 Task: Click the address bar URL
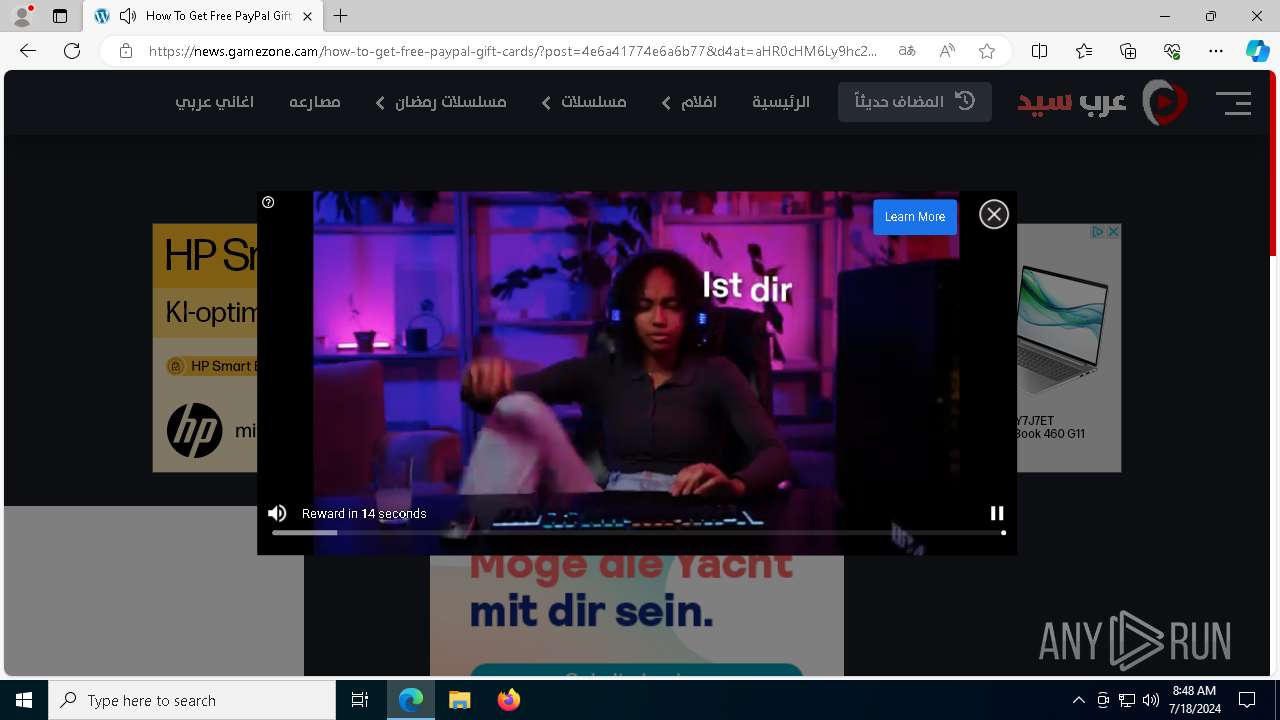click(512, 51)
